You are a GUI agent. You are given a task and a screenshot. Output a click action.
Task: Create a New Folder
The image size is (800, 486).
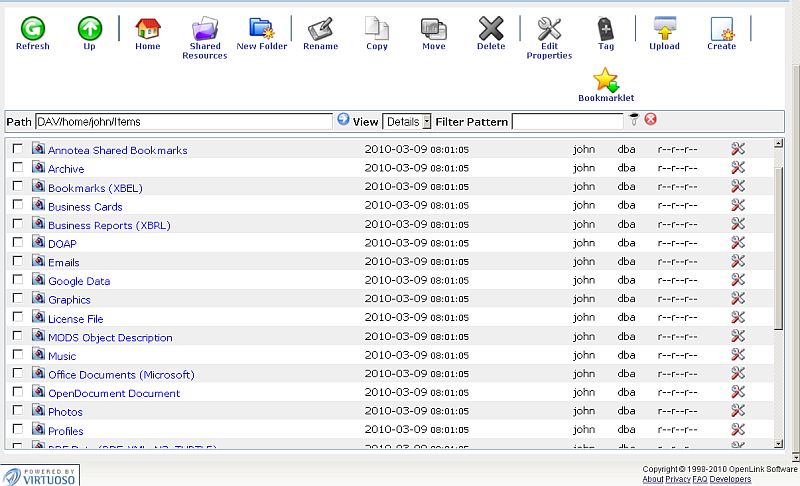[x=262, y=29]
